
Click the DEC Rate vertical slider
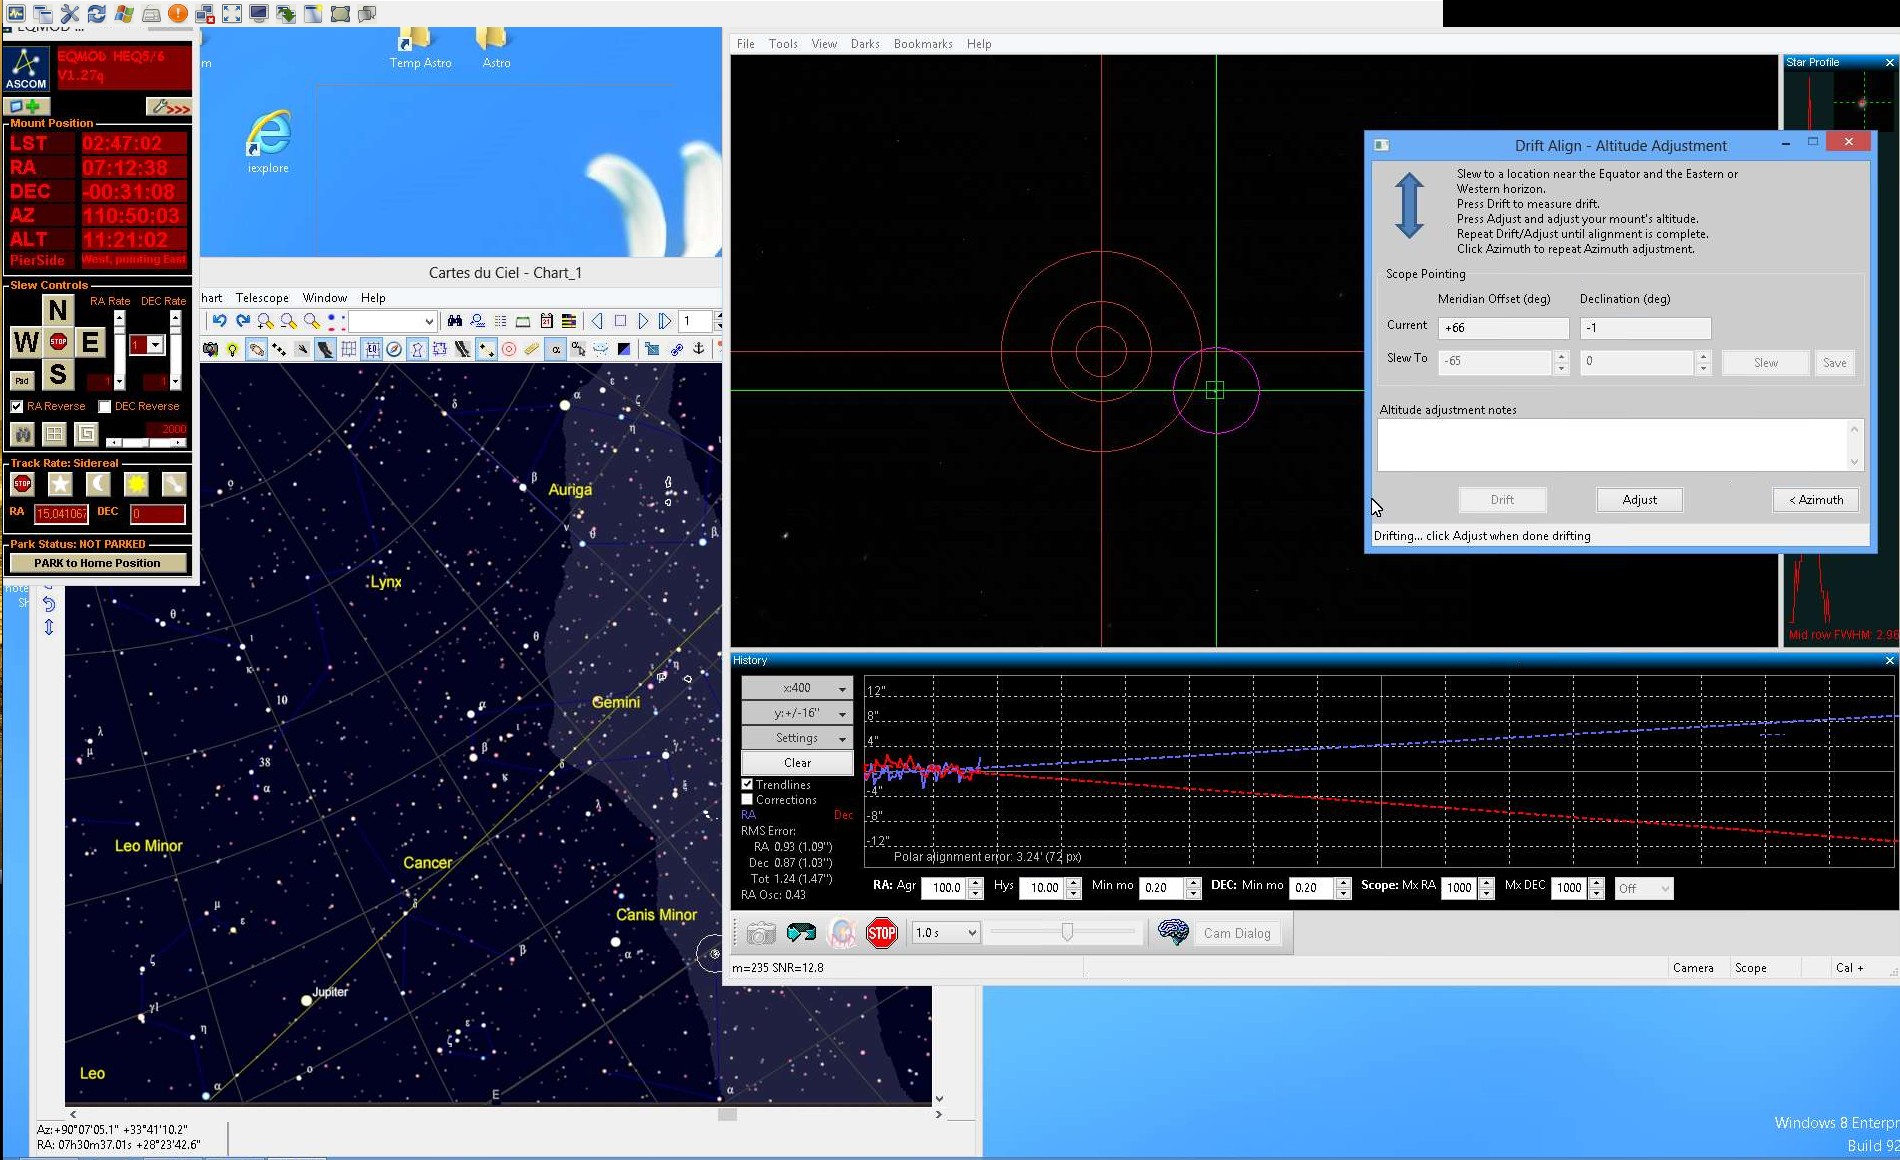point(175,349)
